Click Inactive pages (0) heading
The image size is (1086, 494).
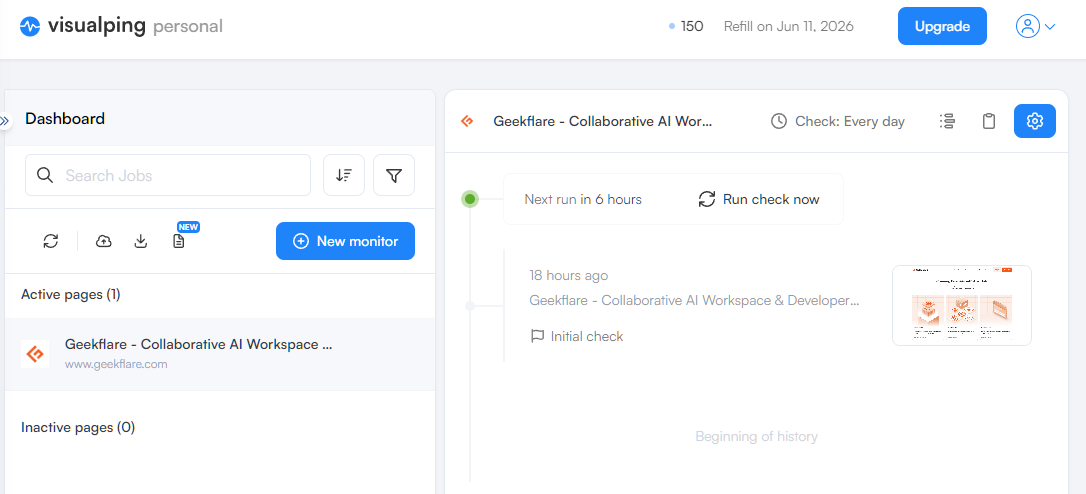pyautogui.click(x=78, y=427)
